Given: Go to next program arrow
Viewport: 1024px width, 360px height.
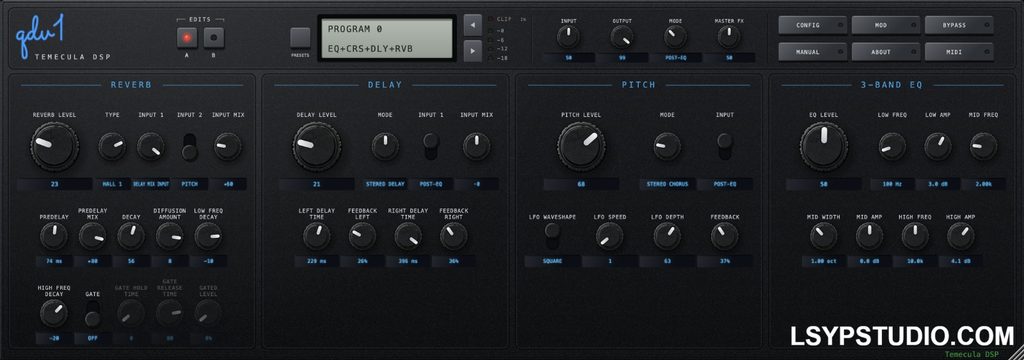Looking at the screenshot, I should [x=472, y=50].
